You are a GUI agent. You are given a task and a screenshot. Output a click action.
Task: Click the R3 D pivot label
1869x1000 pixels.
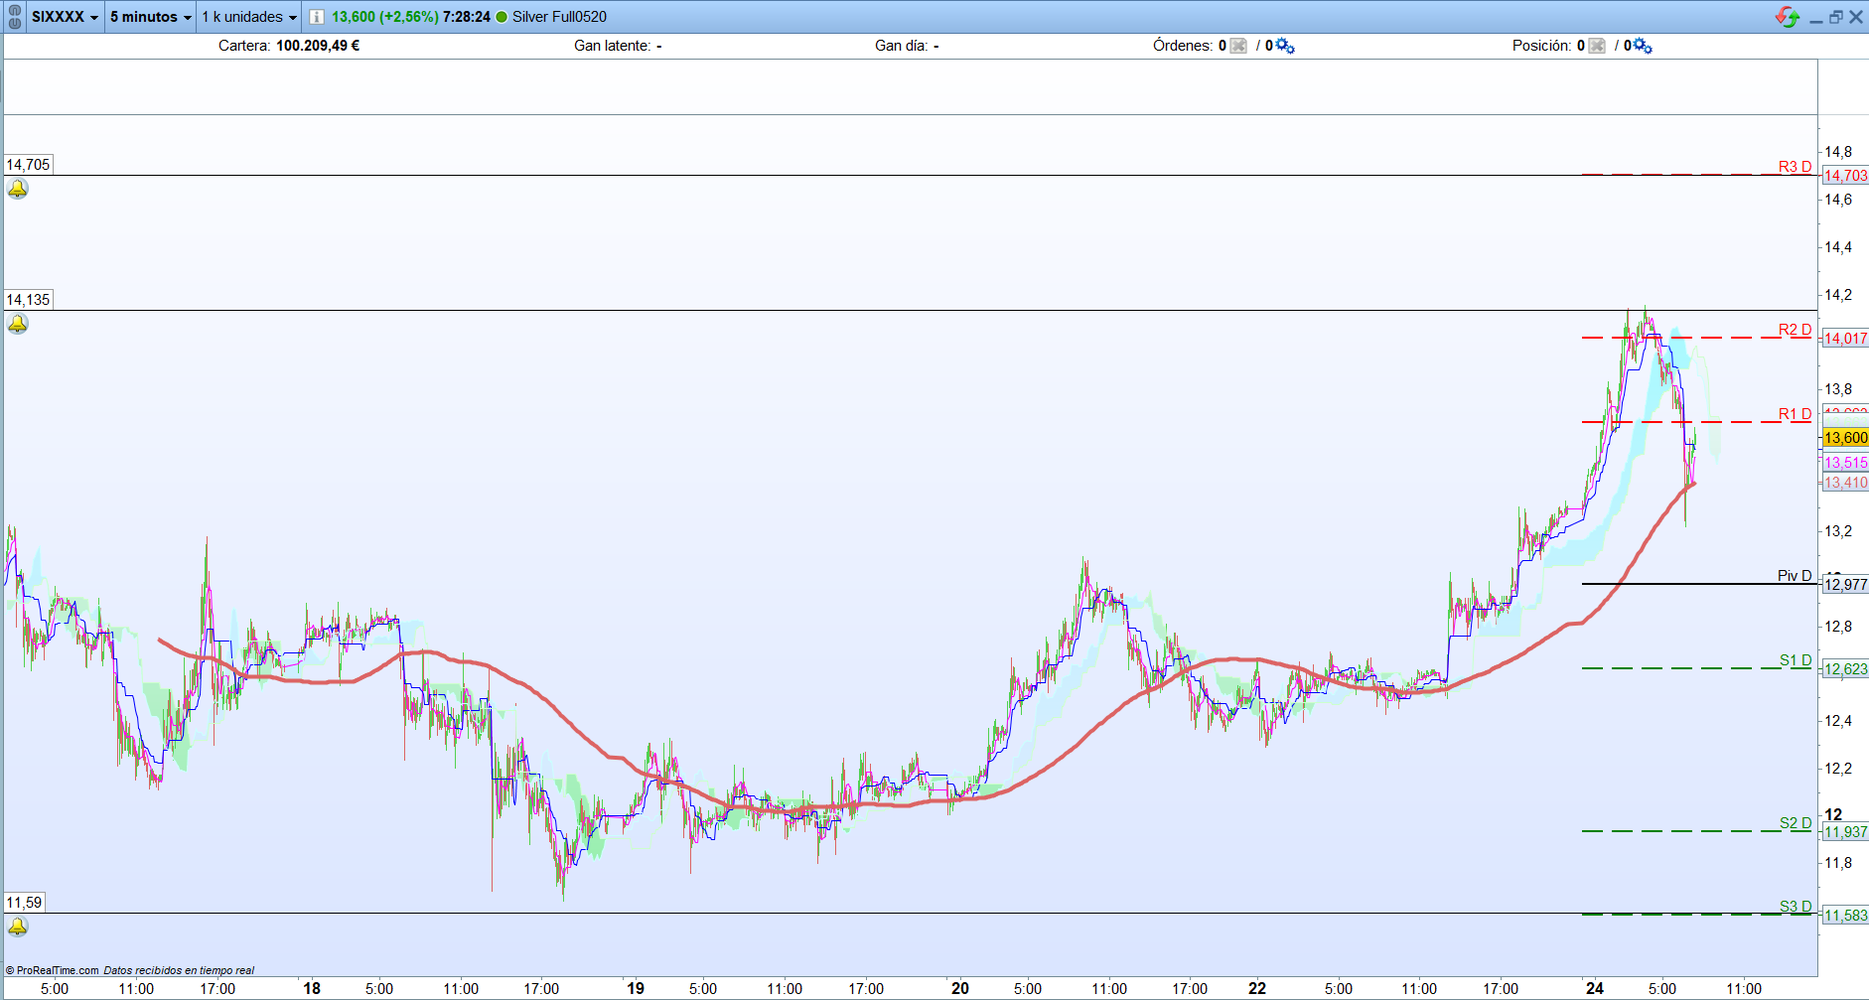click(1794, 167)
